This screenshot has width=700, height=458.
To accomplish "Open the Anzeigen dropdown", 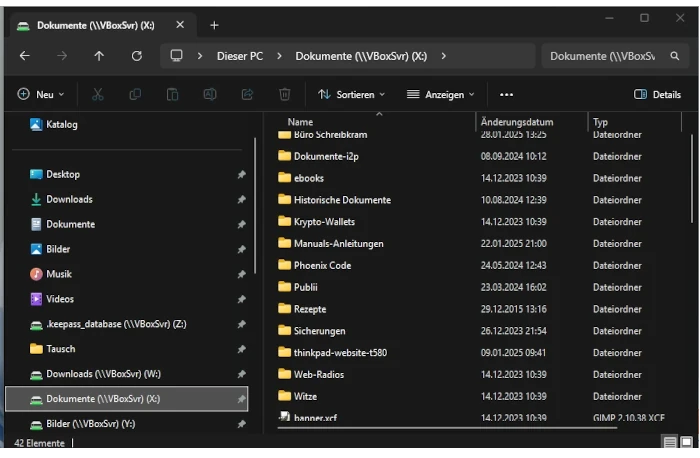I will (x=441, y=95).
